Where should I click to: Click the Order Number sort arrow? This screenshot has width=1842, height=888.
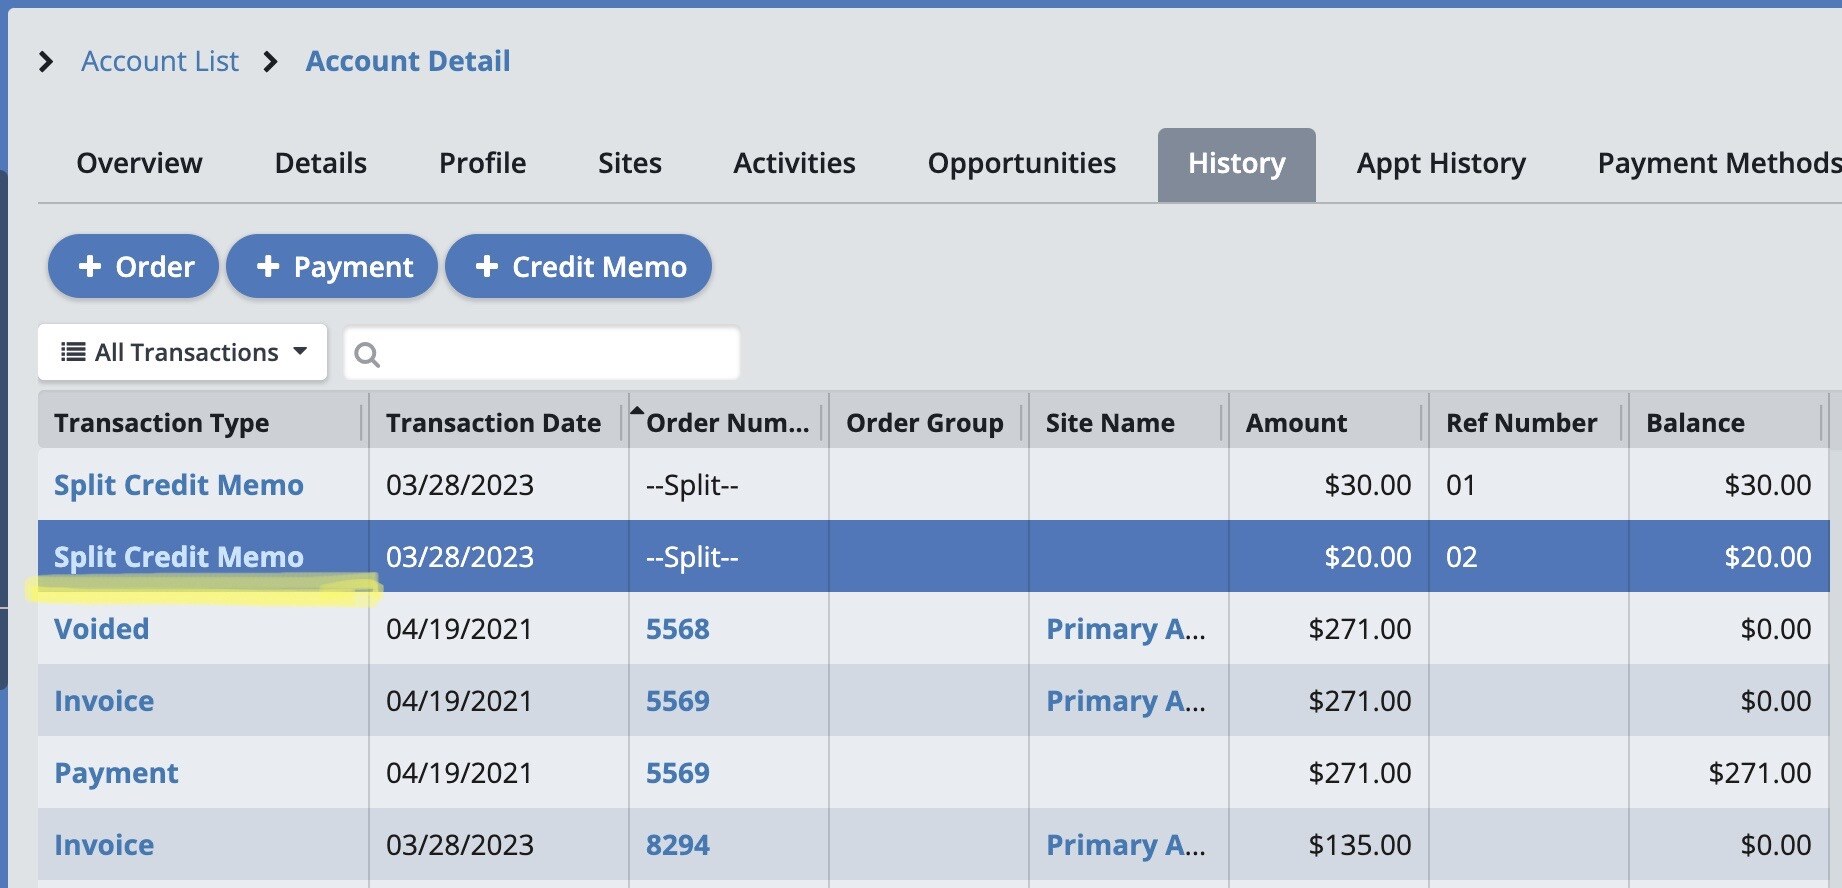point(636,409)
